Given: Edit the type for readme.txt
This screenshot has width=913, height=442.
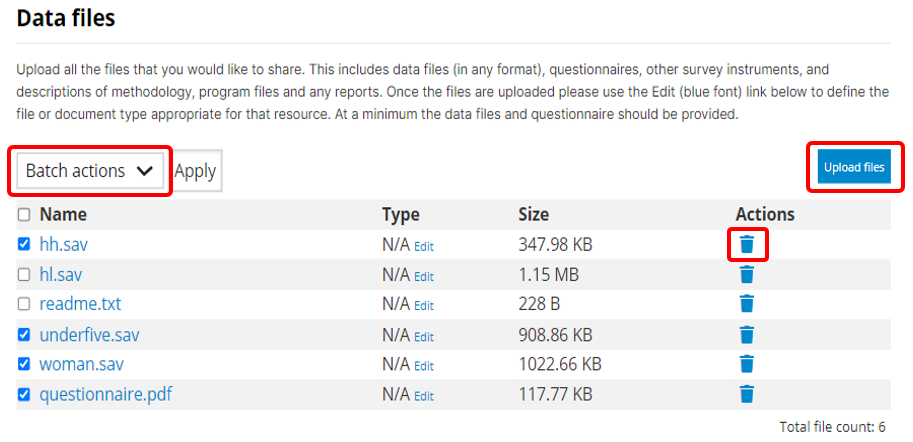Looking at the screenshot, I should click(x=424, y=306).
